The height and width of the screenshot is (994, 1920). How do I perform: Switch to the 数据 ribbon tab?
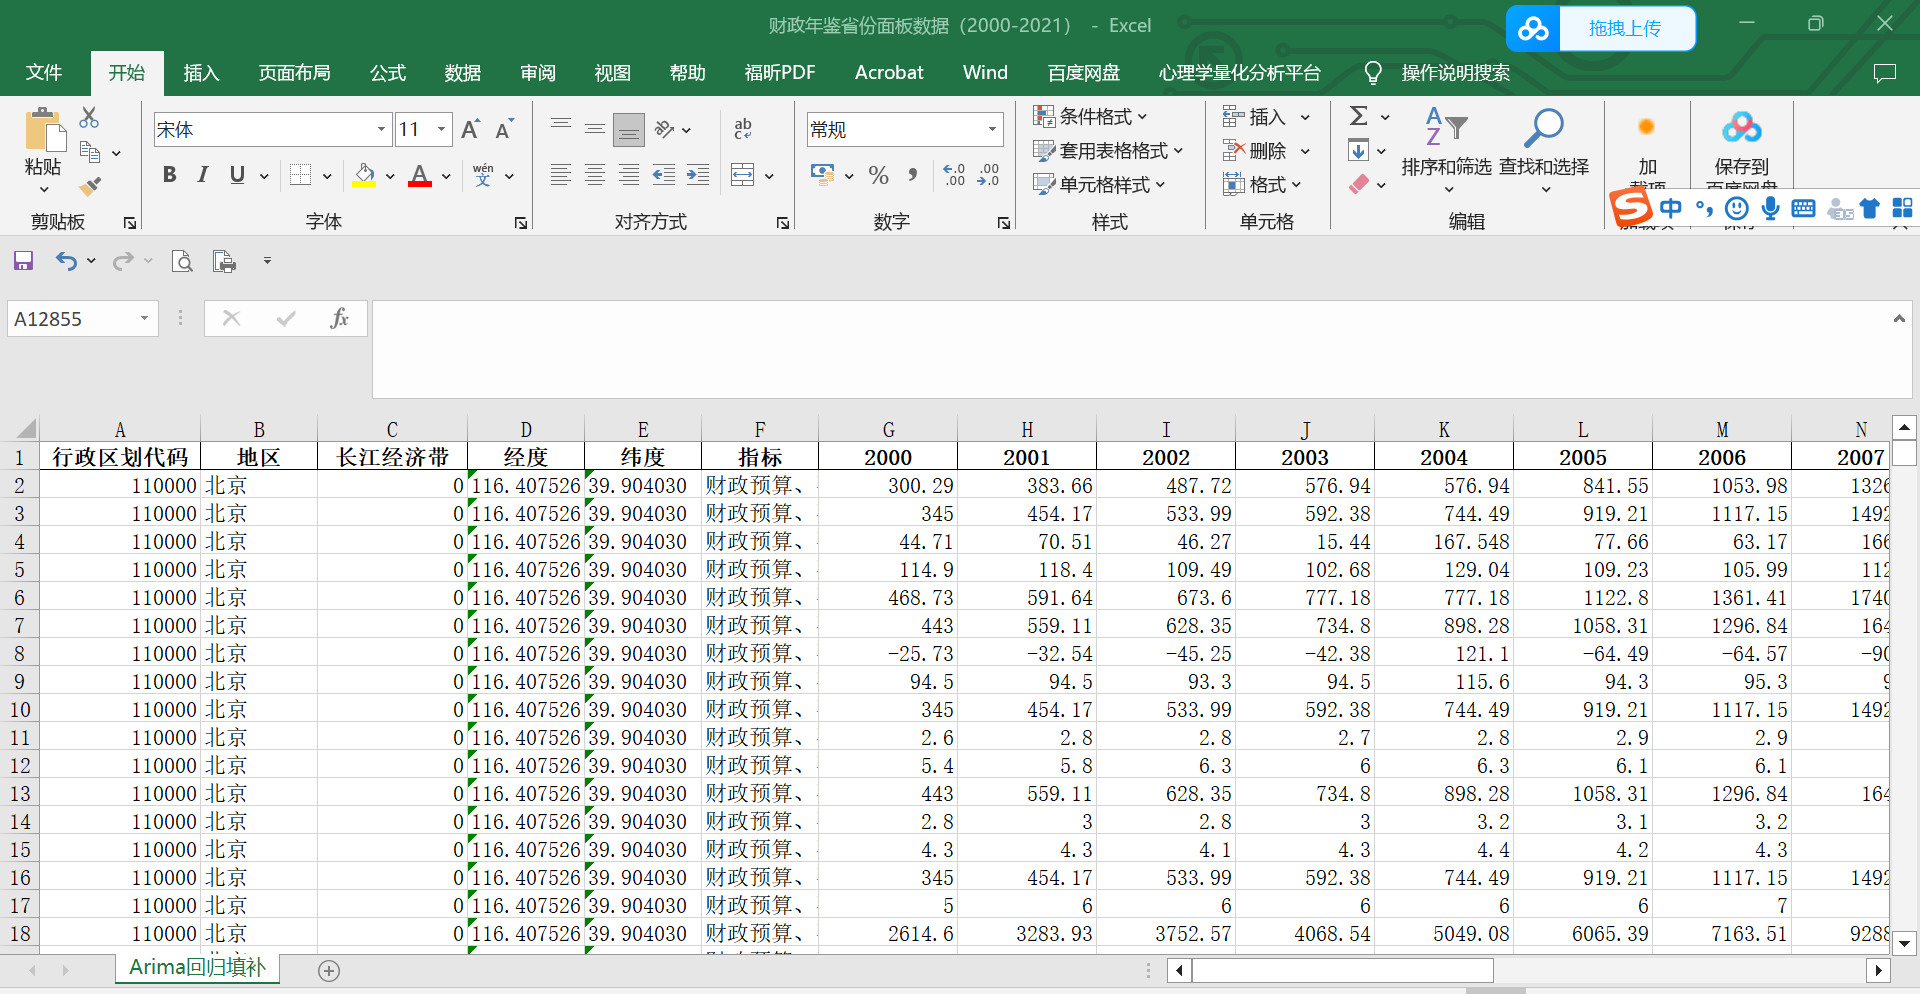pos(463,72)
